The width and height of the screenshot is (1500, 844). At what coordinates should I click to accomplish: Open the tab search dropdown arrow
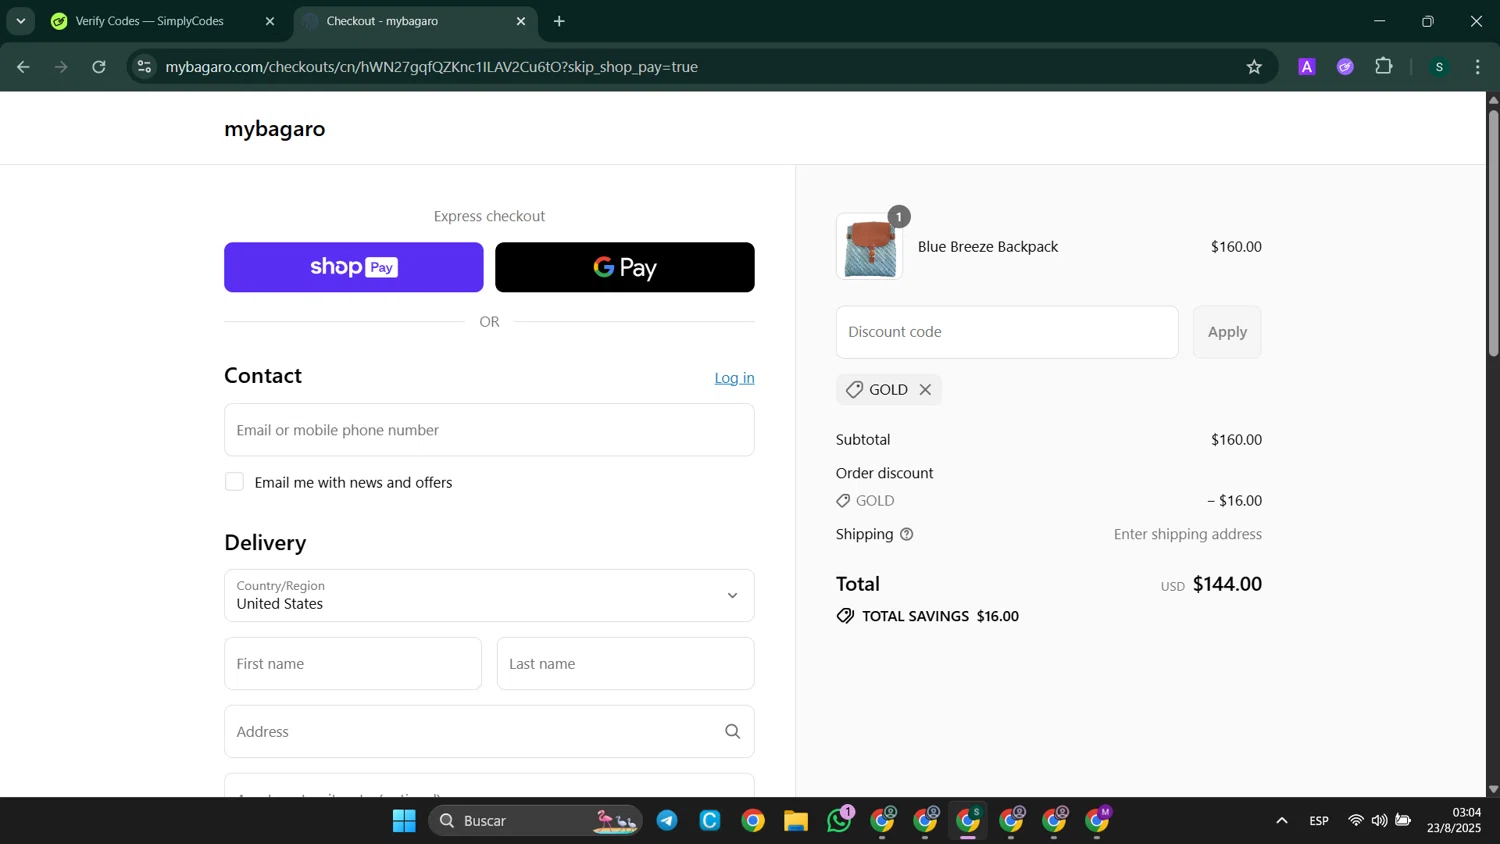pos(20,21)
